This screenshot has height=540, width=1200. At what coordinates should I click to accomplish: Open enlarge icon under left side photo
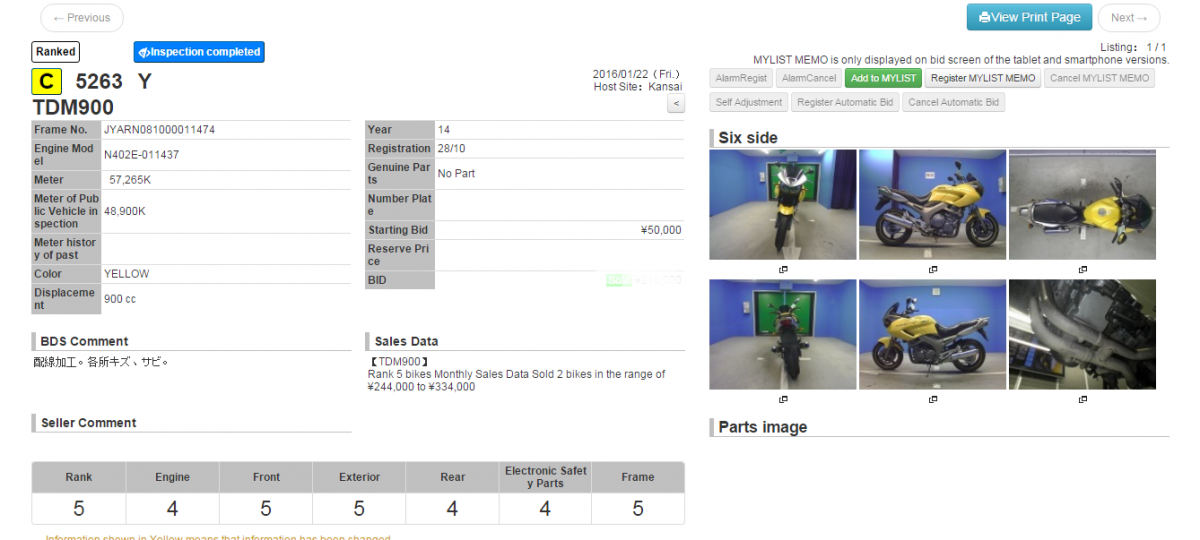click(933, 399)
